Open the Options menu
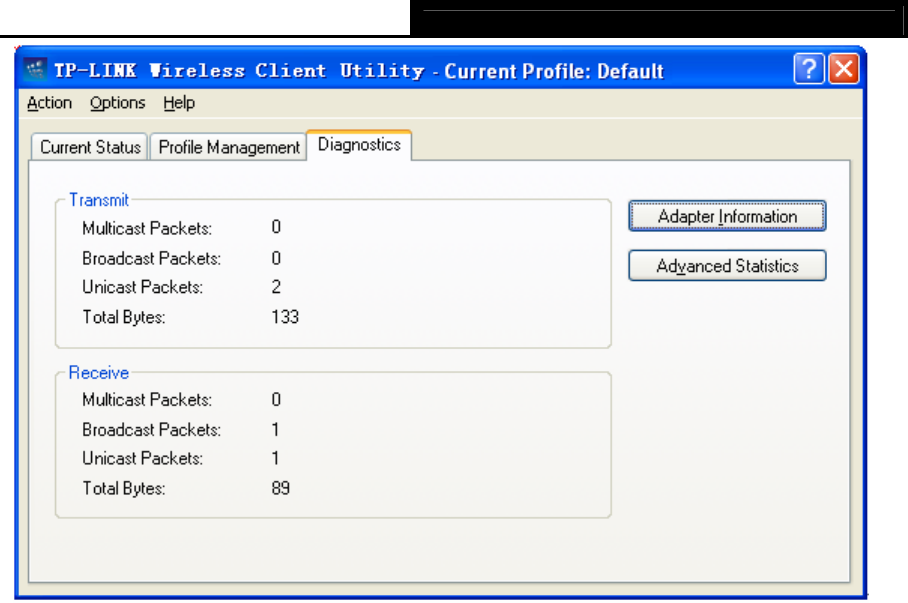Screen dimensions: 908x603 [118, 103]
